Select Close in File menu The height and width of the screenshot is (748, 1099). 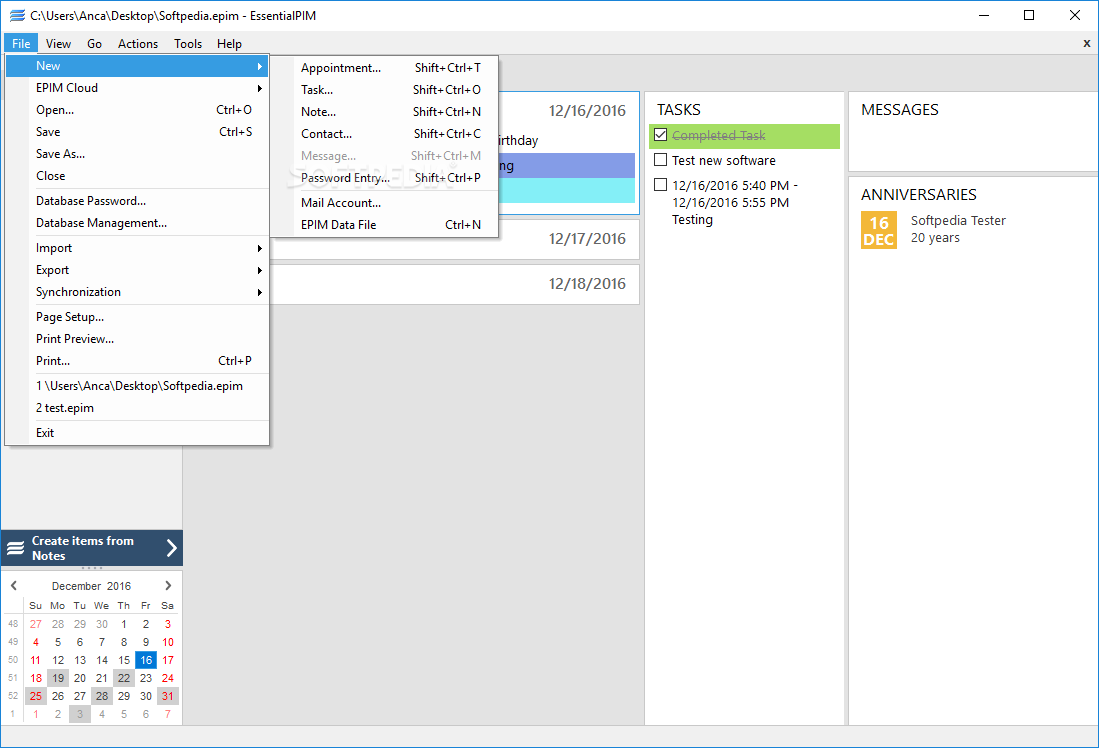click(137, 176)
